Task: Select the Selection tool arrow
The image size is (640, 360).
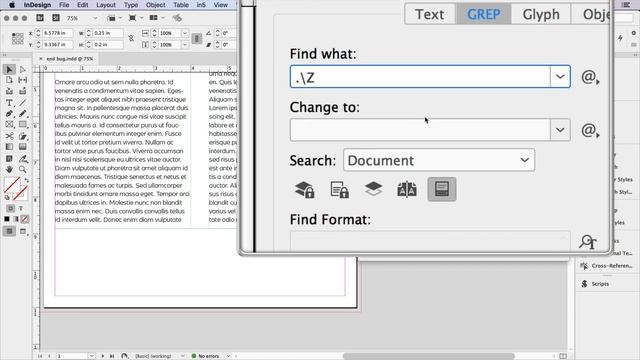Action: tap(10, 70)
